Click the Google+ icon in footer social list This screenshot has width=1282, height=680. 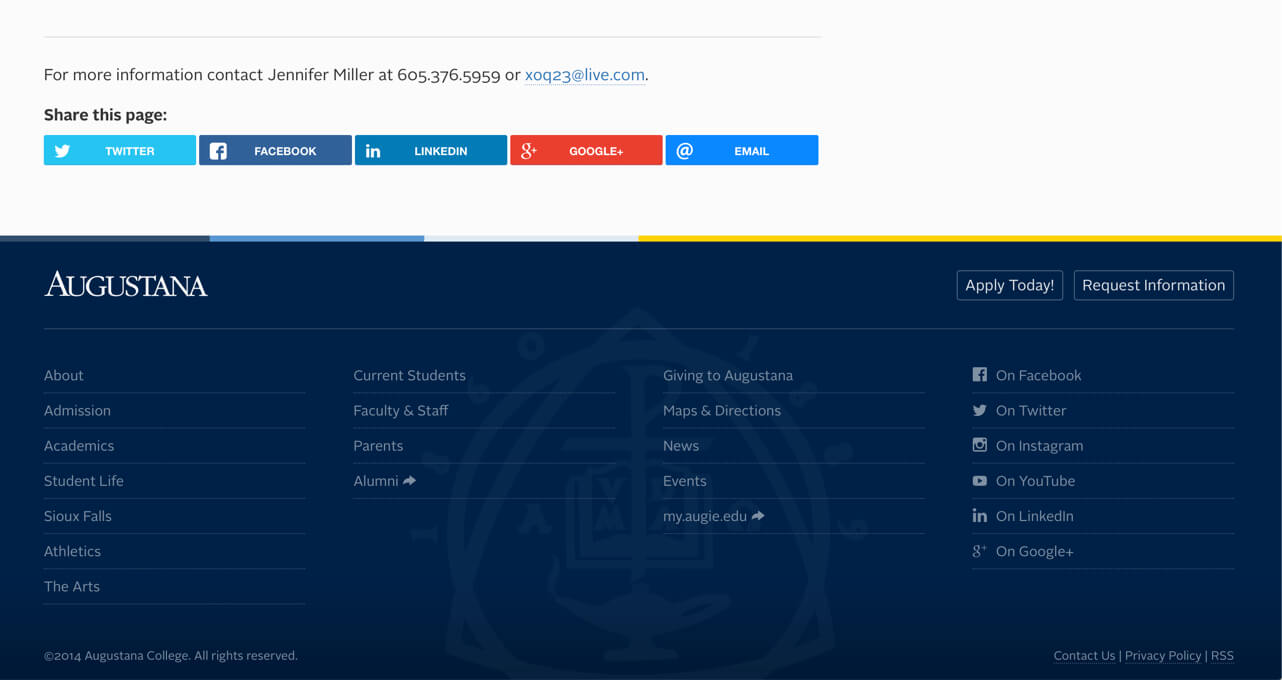(979, 551)
